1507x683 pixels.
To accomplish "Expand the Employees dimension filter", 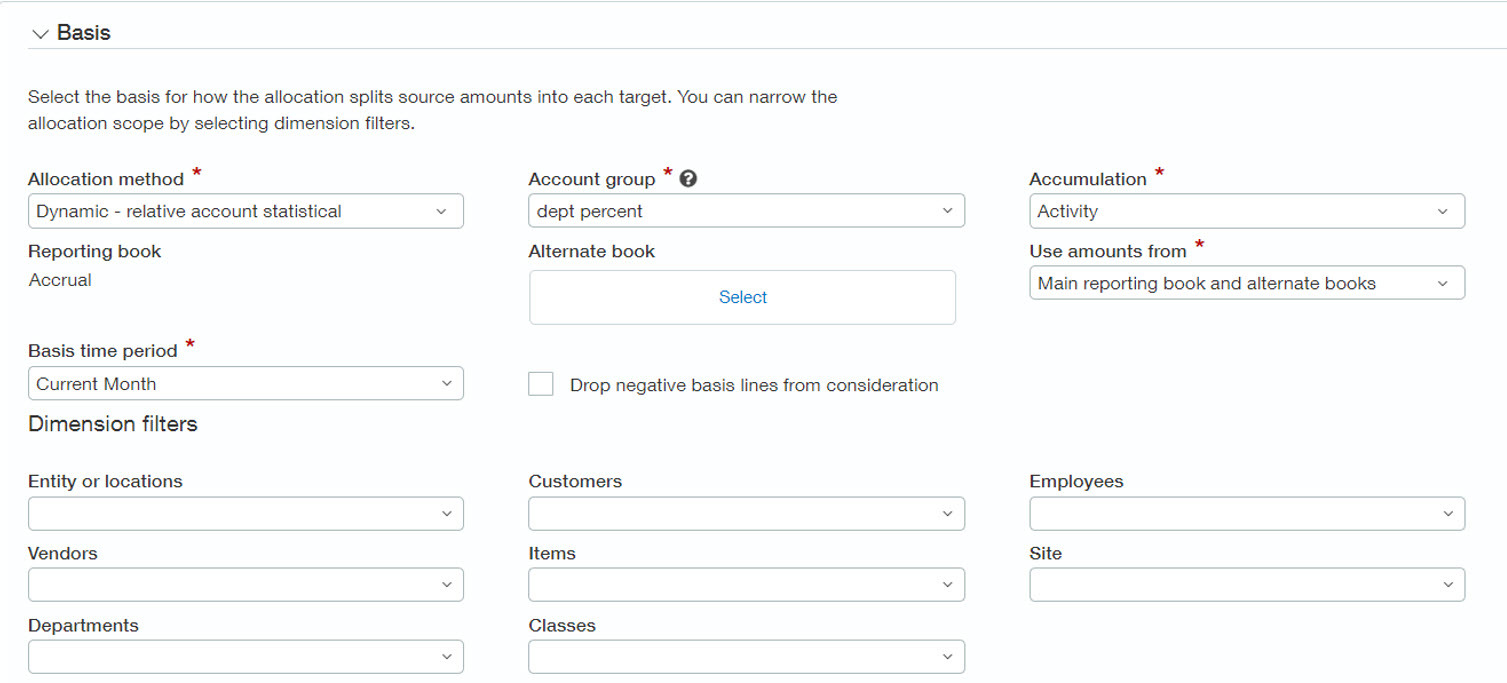I will point(1246,513).
